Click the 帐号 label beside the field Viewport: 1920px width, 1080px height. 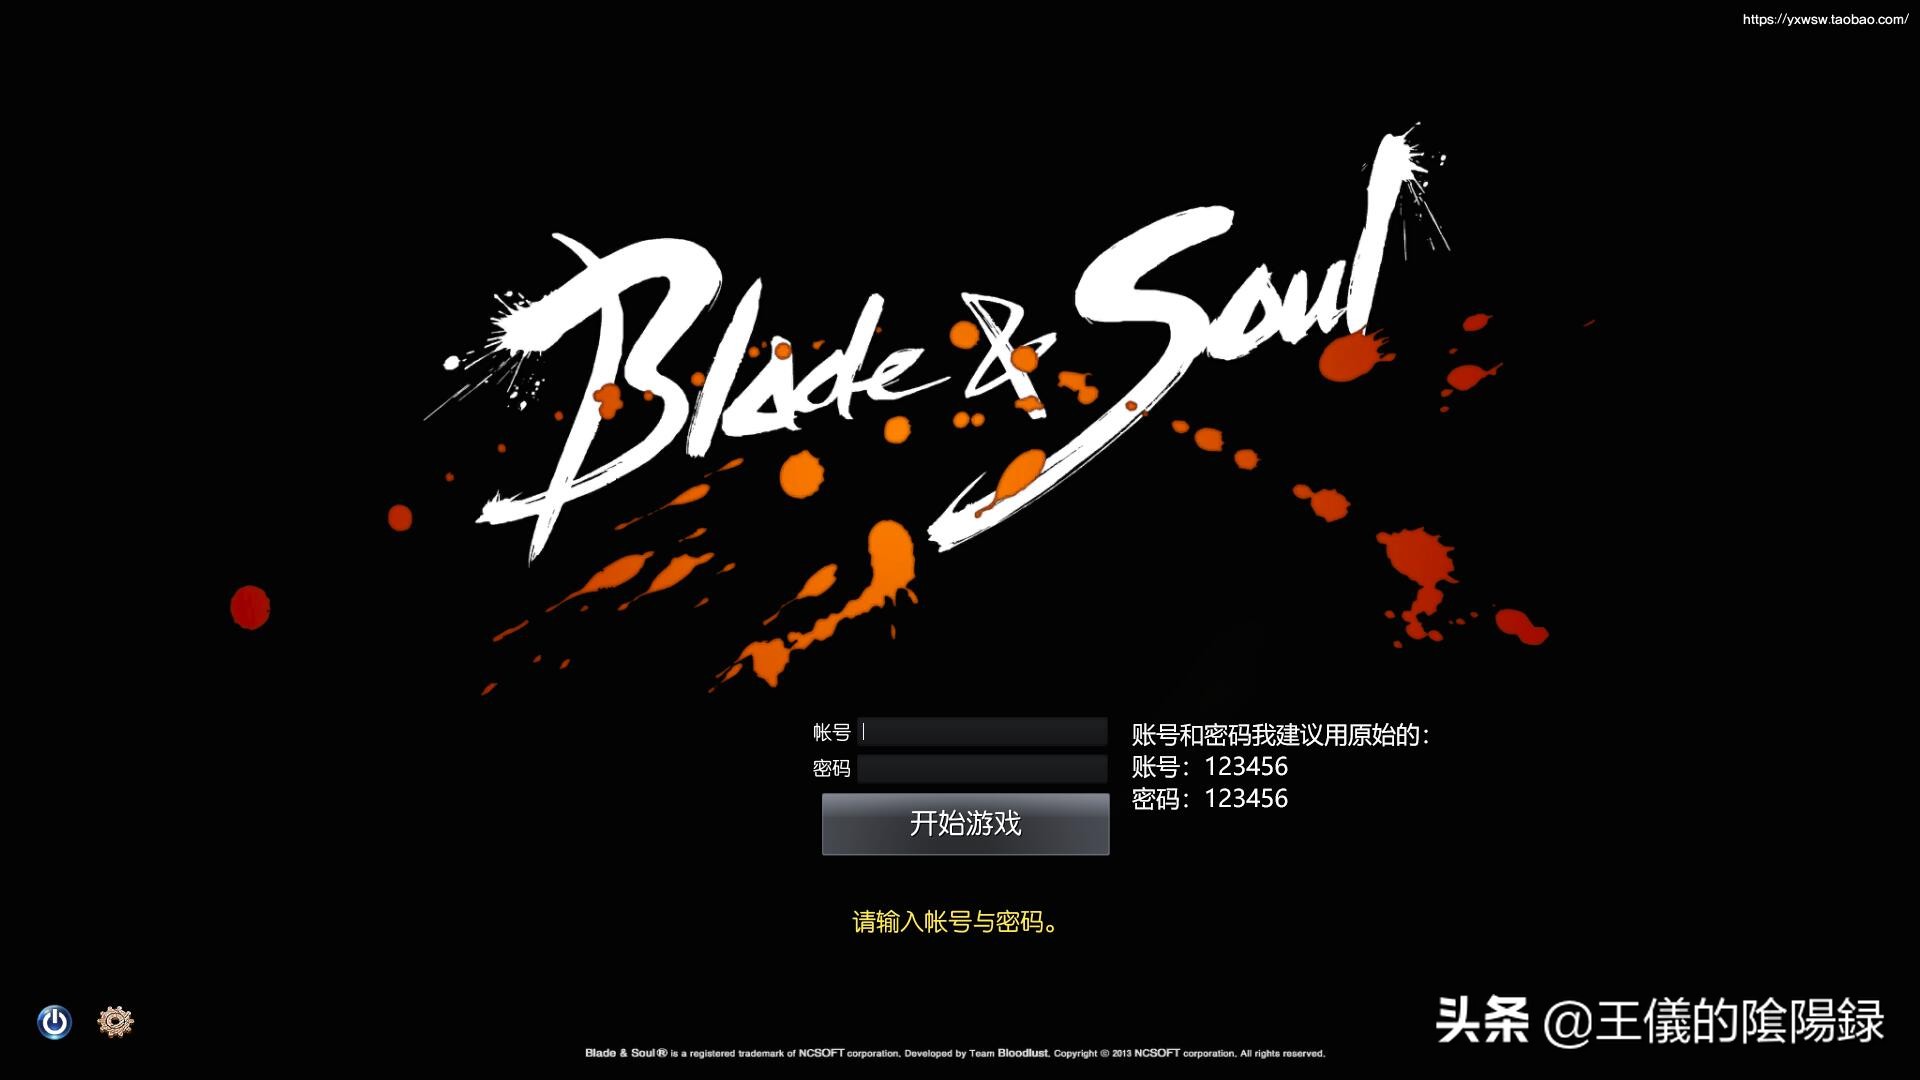pyautogui.click(x=831, y=733)
